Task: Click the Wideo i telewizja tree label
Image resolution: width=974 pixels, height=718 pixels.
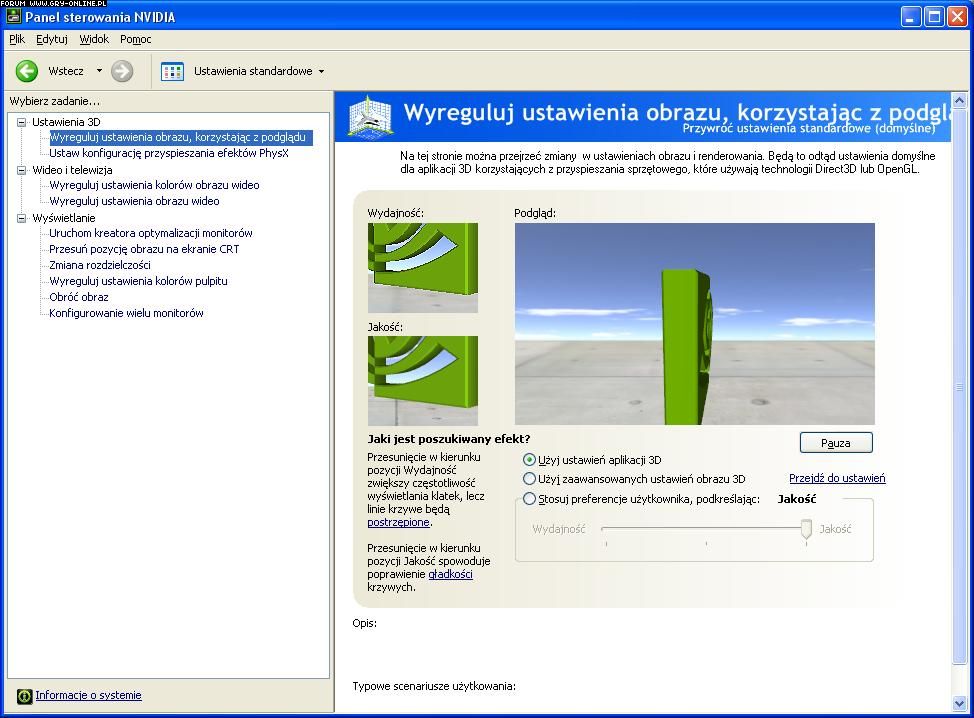Action: click(x=72, y=170)
